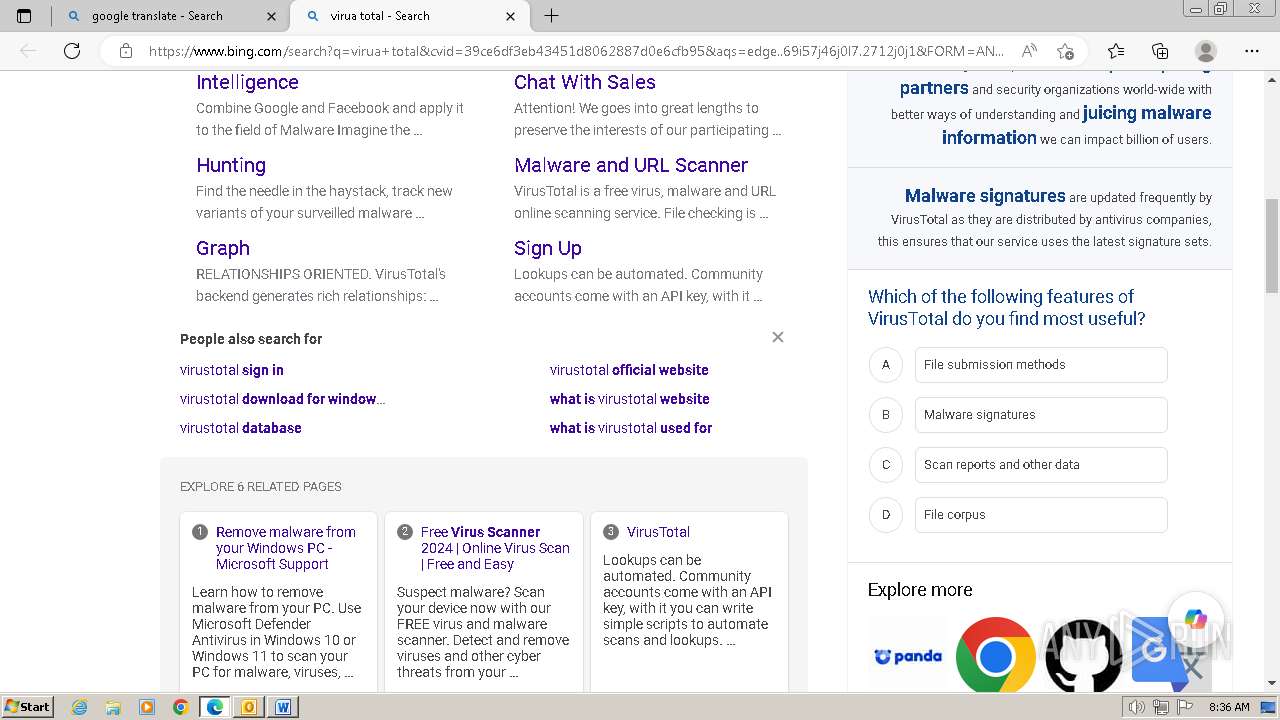Open the Copilot floating icon
1280x720 pixels.
pyautogui.click(x=1196, y=621)
